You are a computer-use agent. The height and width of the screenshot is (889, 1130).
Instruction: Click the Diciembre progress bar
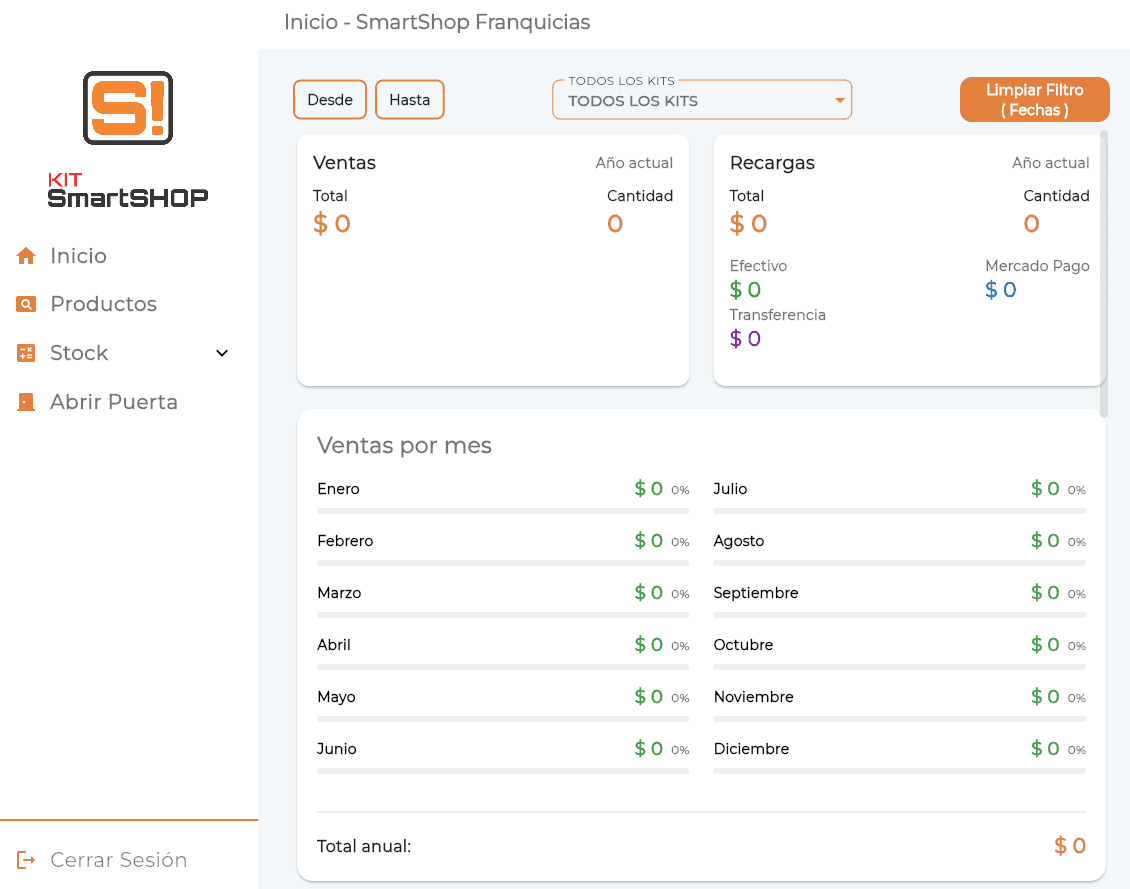[x=898, y=770]
